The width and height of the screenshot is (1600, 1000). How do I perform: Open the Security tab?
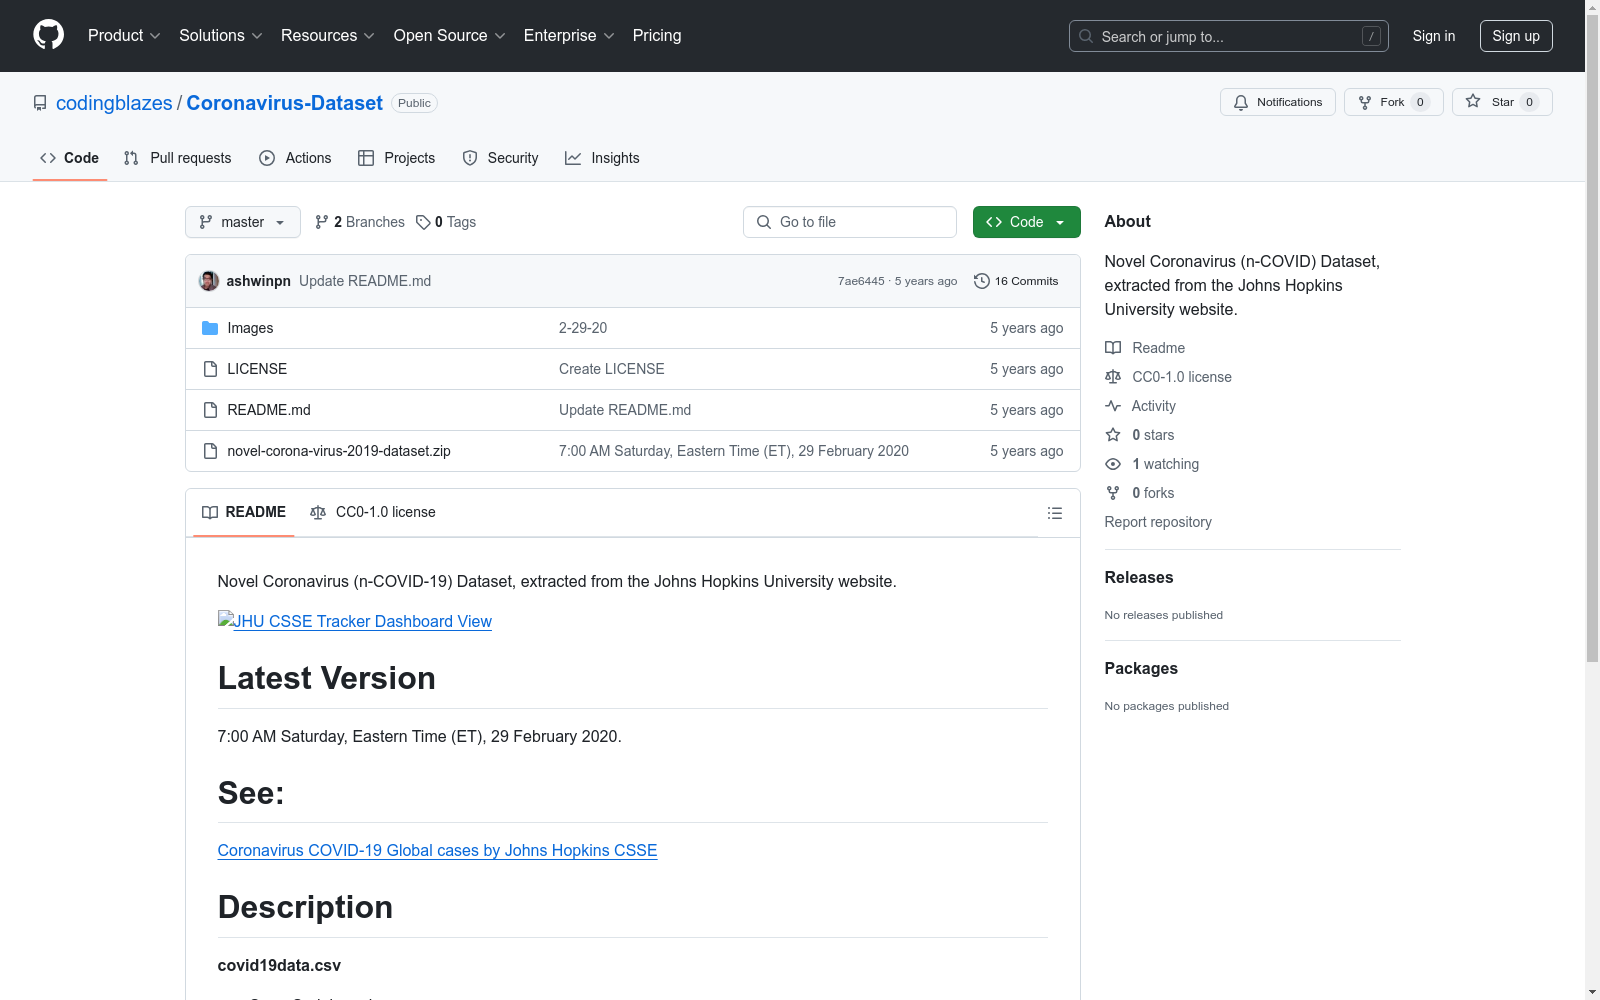(x=500, y=158)
